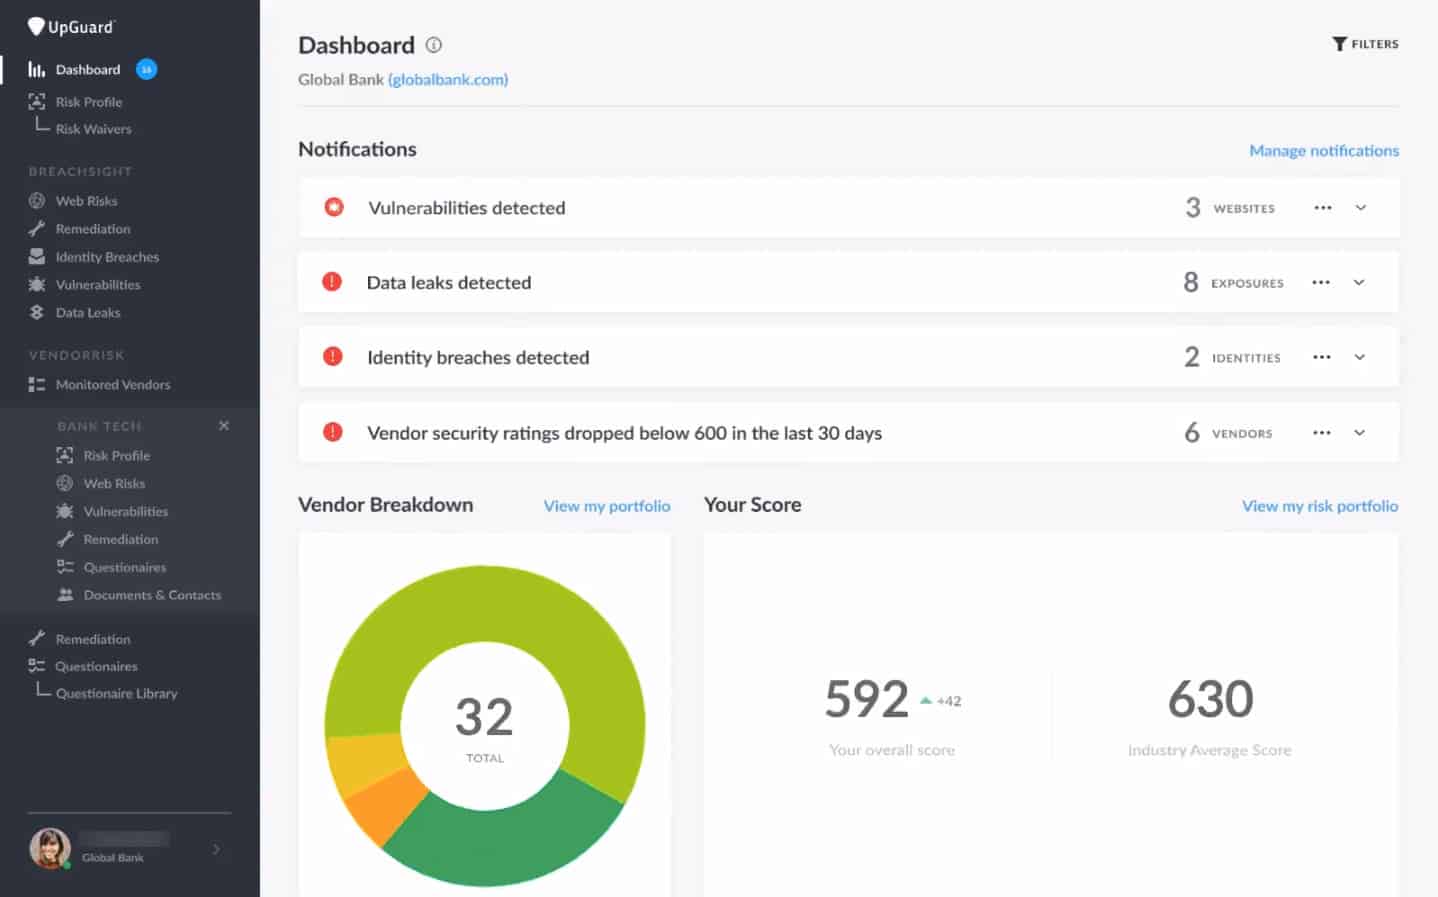1438x897 pixels.
Task: Click the Bank Tech Remediation wrench icon
Action: click(65, 539)
